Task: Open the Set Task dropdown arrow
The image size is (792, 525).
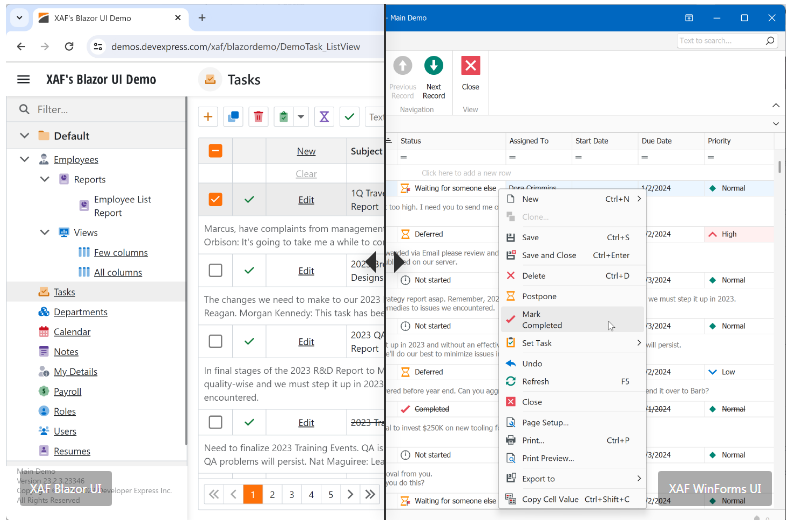Action: 301,117
